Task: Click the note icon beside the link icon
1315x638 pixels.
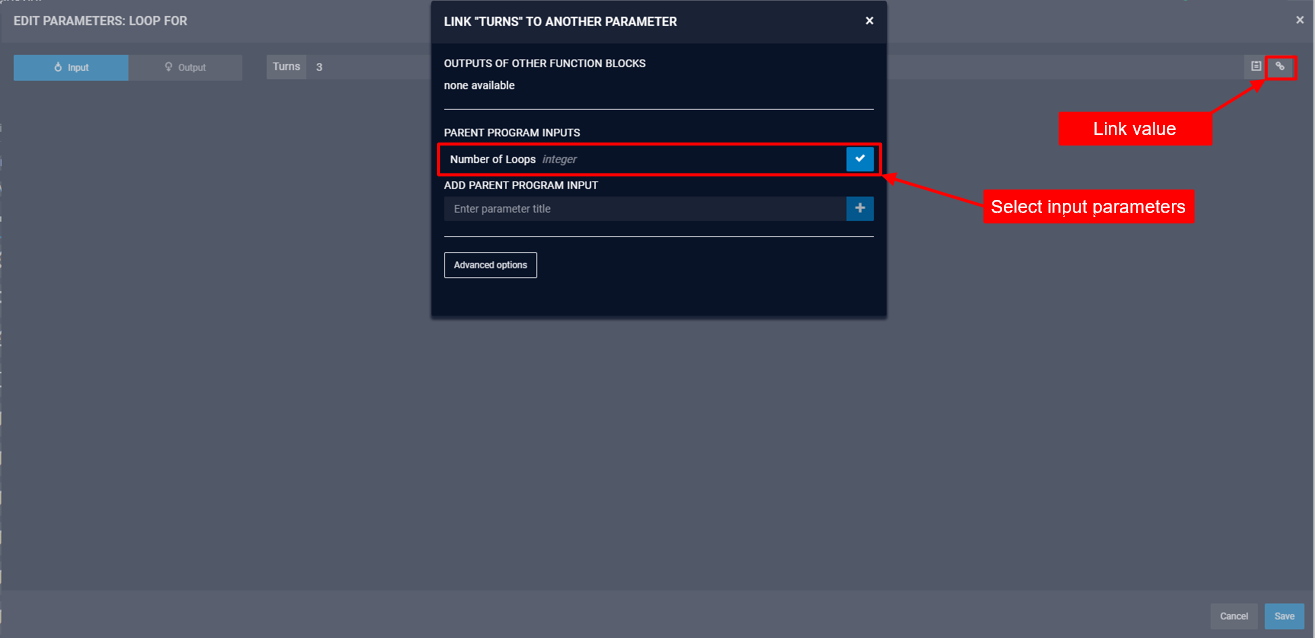Action: click(1256, 67)
